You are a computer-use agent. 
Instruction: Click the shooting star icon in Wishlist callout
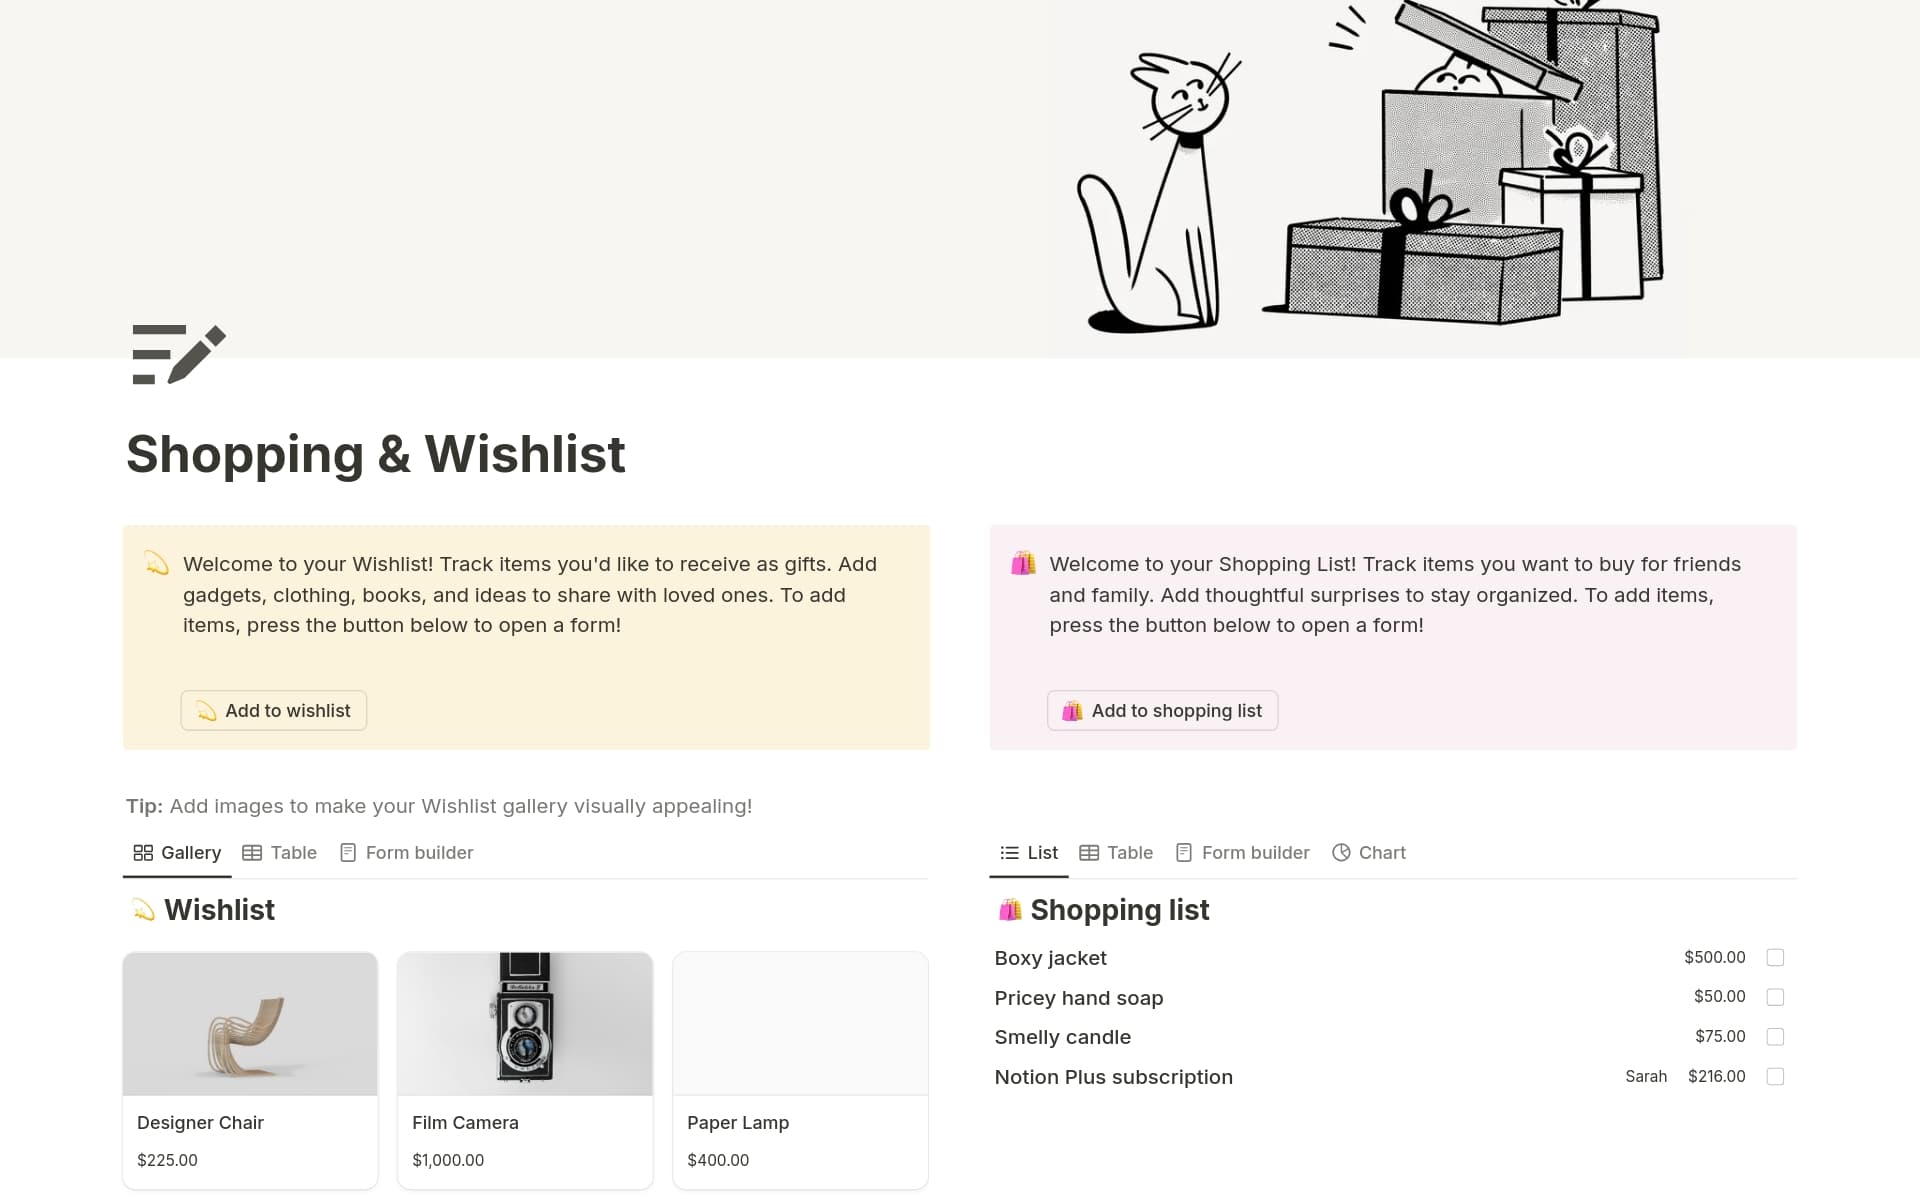click(156, 563)
